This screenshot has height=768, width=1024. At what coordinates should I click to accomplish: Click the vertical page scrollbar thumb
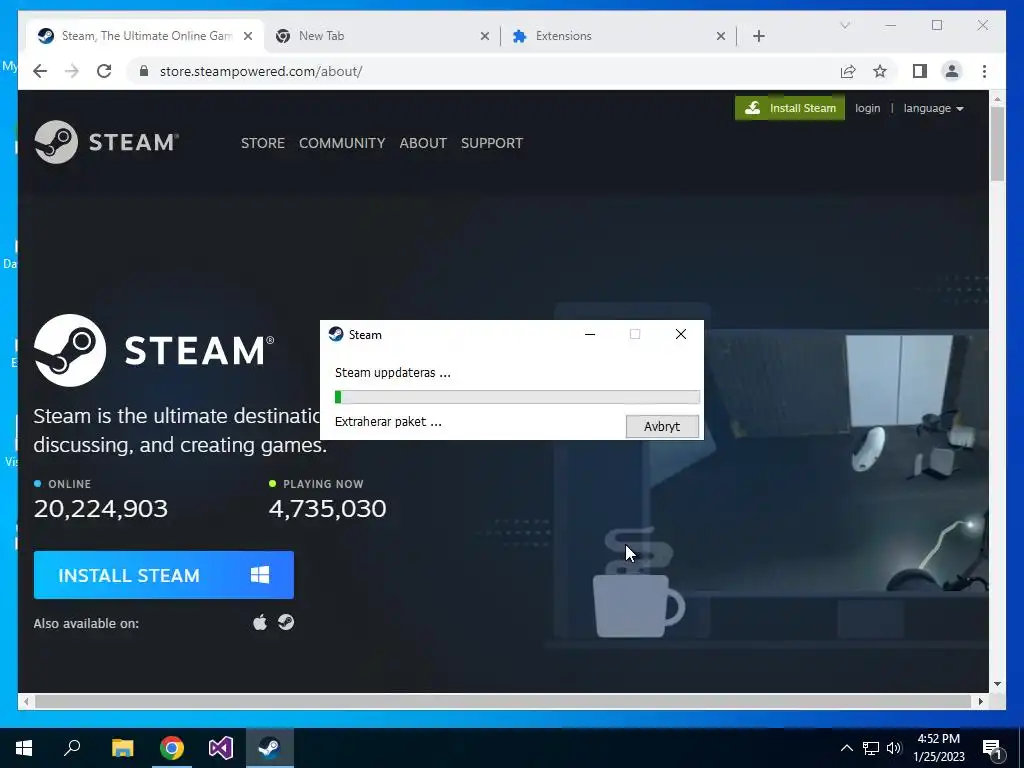(x=997, y=144)
